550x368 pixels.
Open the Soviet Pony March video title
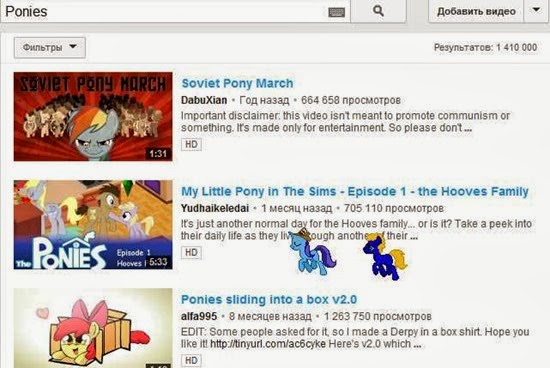click(237, 83)
